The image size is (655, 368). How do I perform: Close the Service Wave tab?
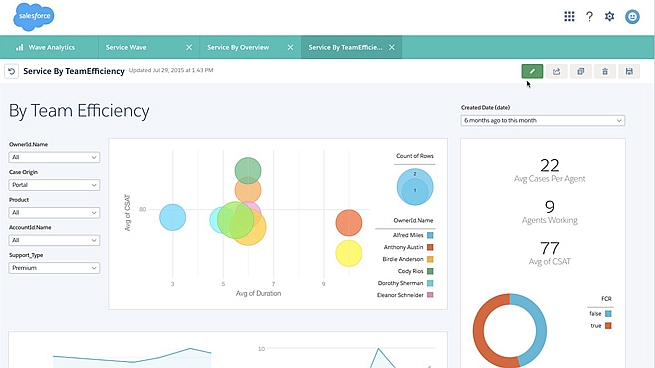189,47
